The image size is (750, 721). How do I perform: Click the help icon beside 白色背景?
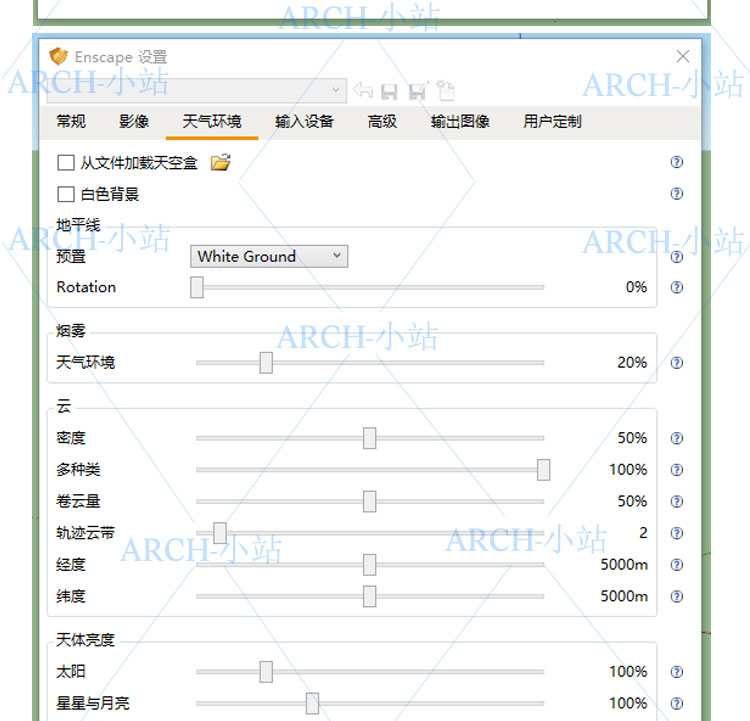(x=677, y=194)
